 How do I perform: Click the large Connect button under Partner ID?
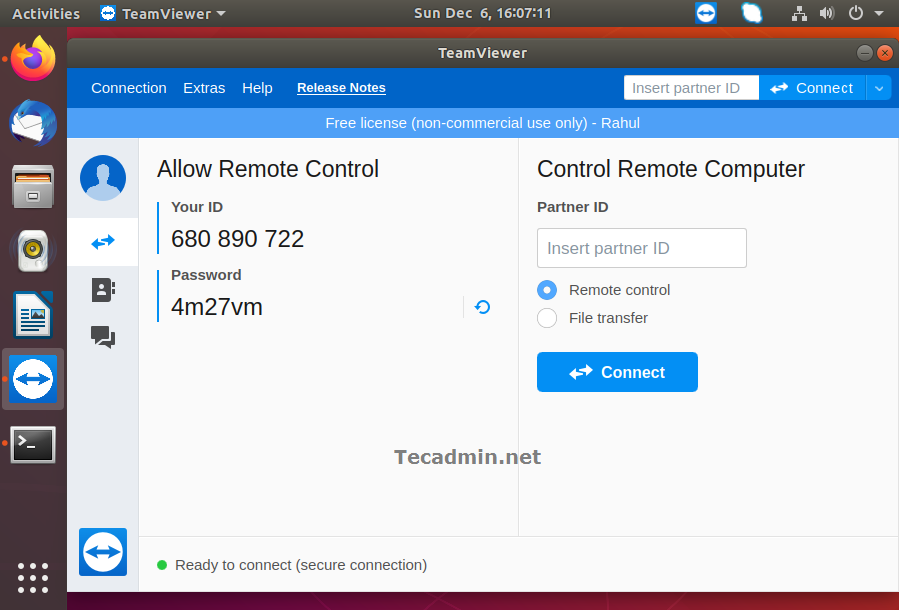(x=617, y=372)
